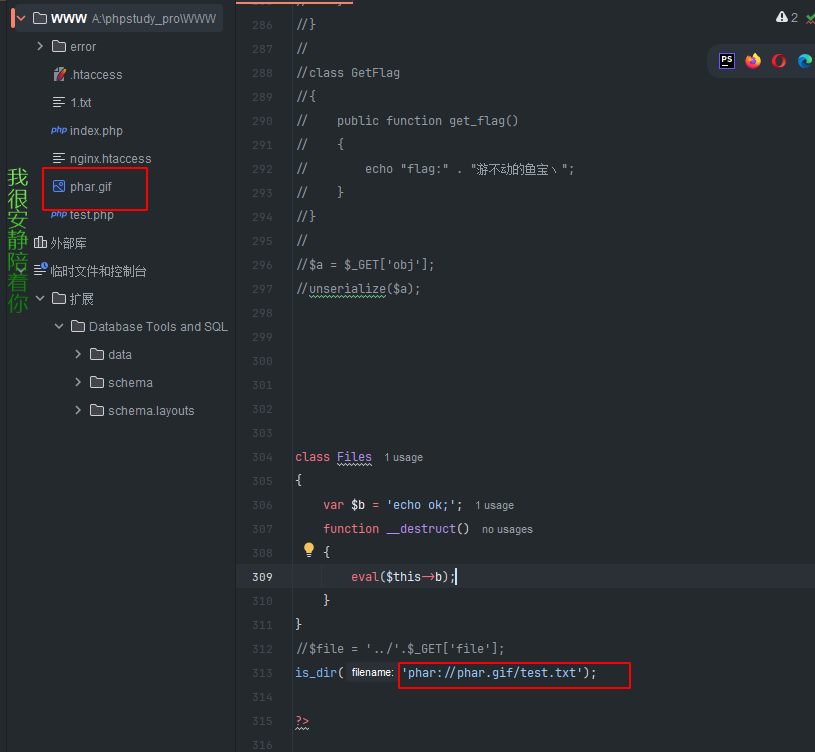Select the nginx.htaccess file
Image resolution: width=815 pixels, height=752 pixels.
pos(110,159)
